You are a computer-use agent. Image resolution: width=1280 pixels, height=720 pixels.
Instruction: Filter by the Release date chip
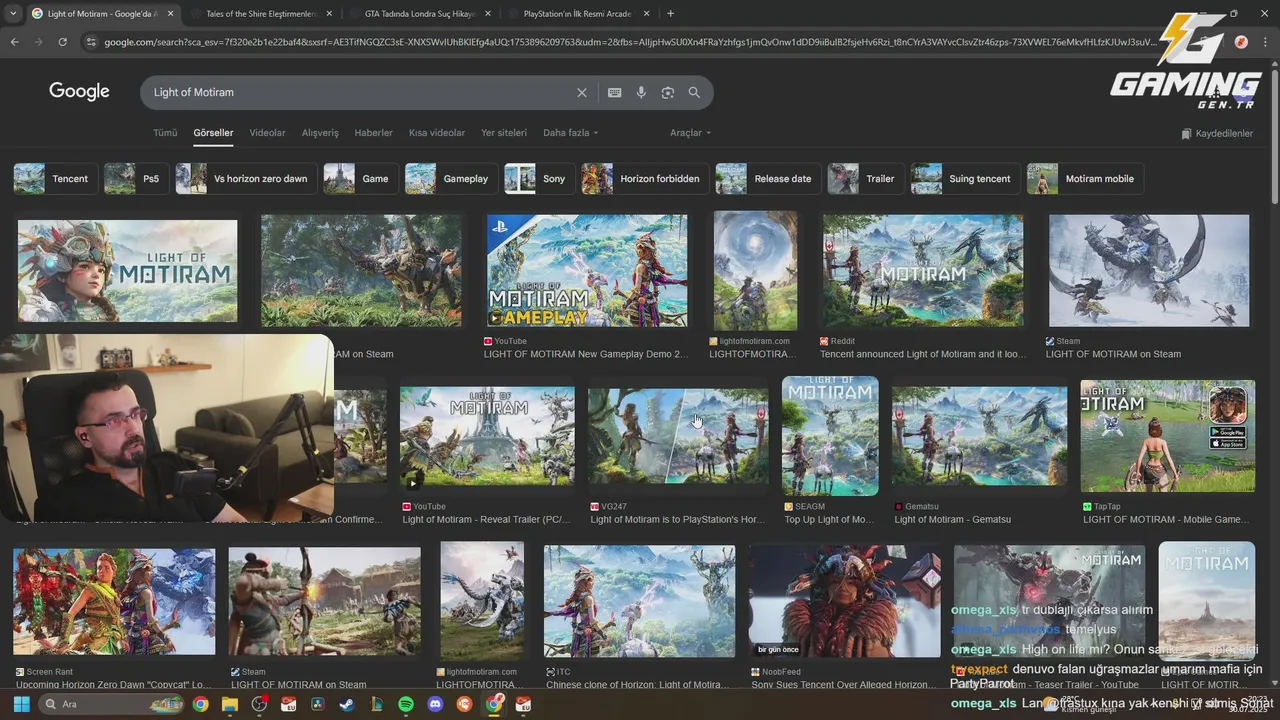pos(768,179)
